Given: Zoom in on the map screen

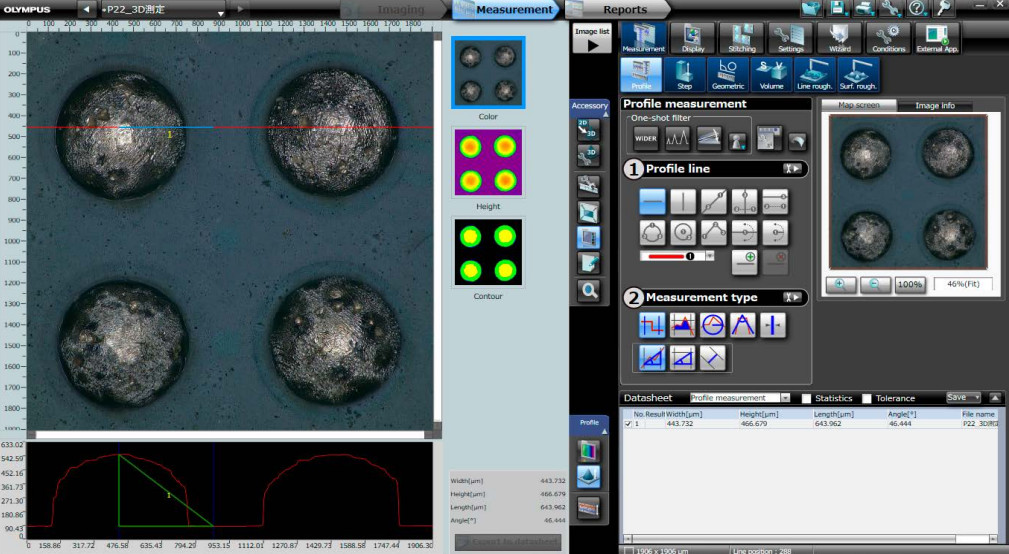Looking at the screenshot, I should point(840,284).
